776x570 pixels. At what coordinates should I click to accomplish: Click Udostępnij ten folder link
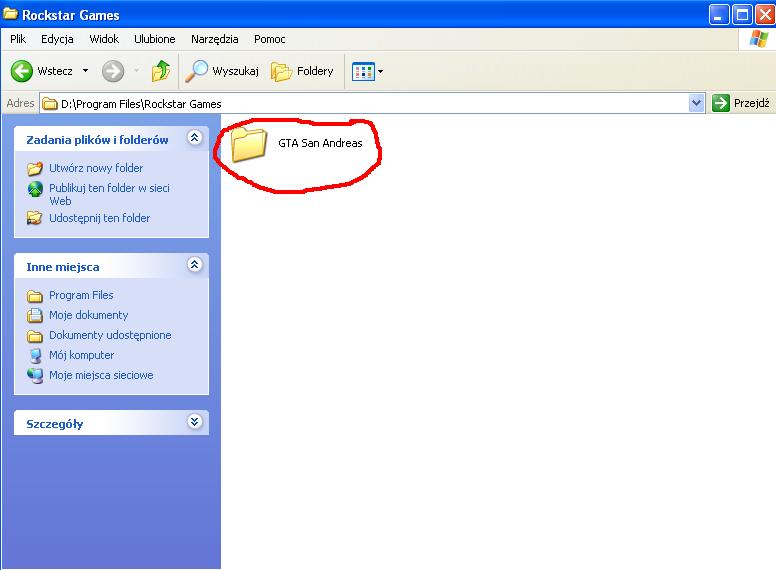(x=99, y=218)
